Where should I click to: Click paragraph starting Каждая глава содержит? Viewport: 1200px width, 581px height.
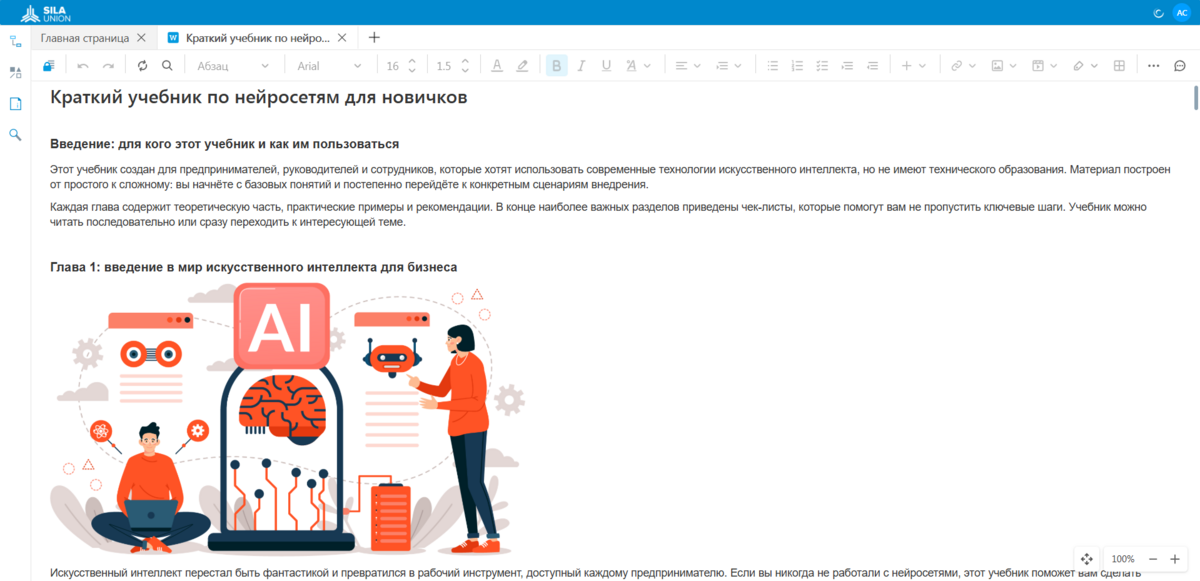(x=598, y=214)
